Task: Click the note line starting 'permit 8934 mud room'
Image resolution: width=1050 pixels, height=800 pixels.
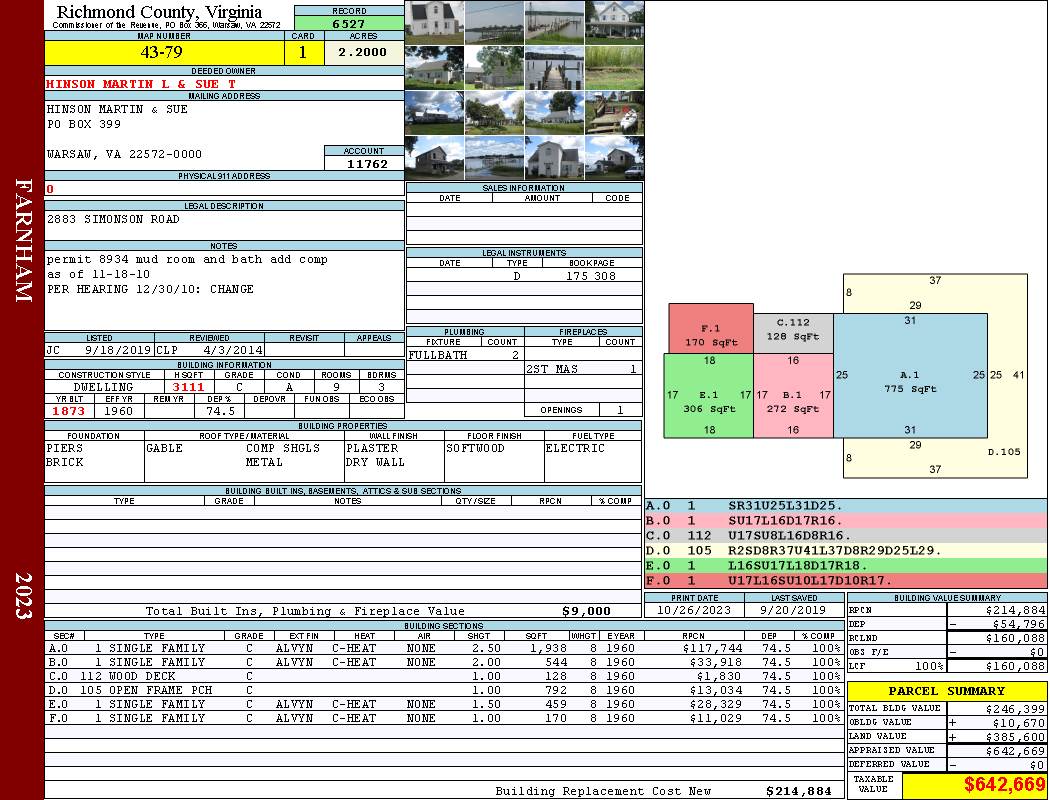Action: point(187,259)
